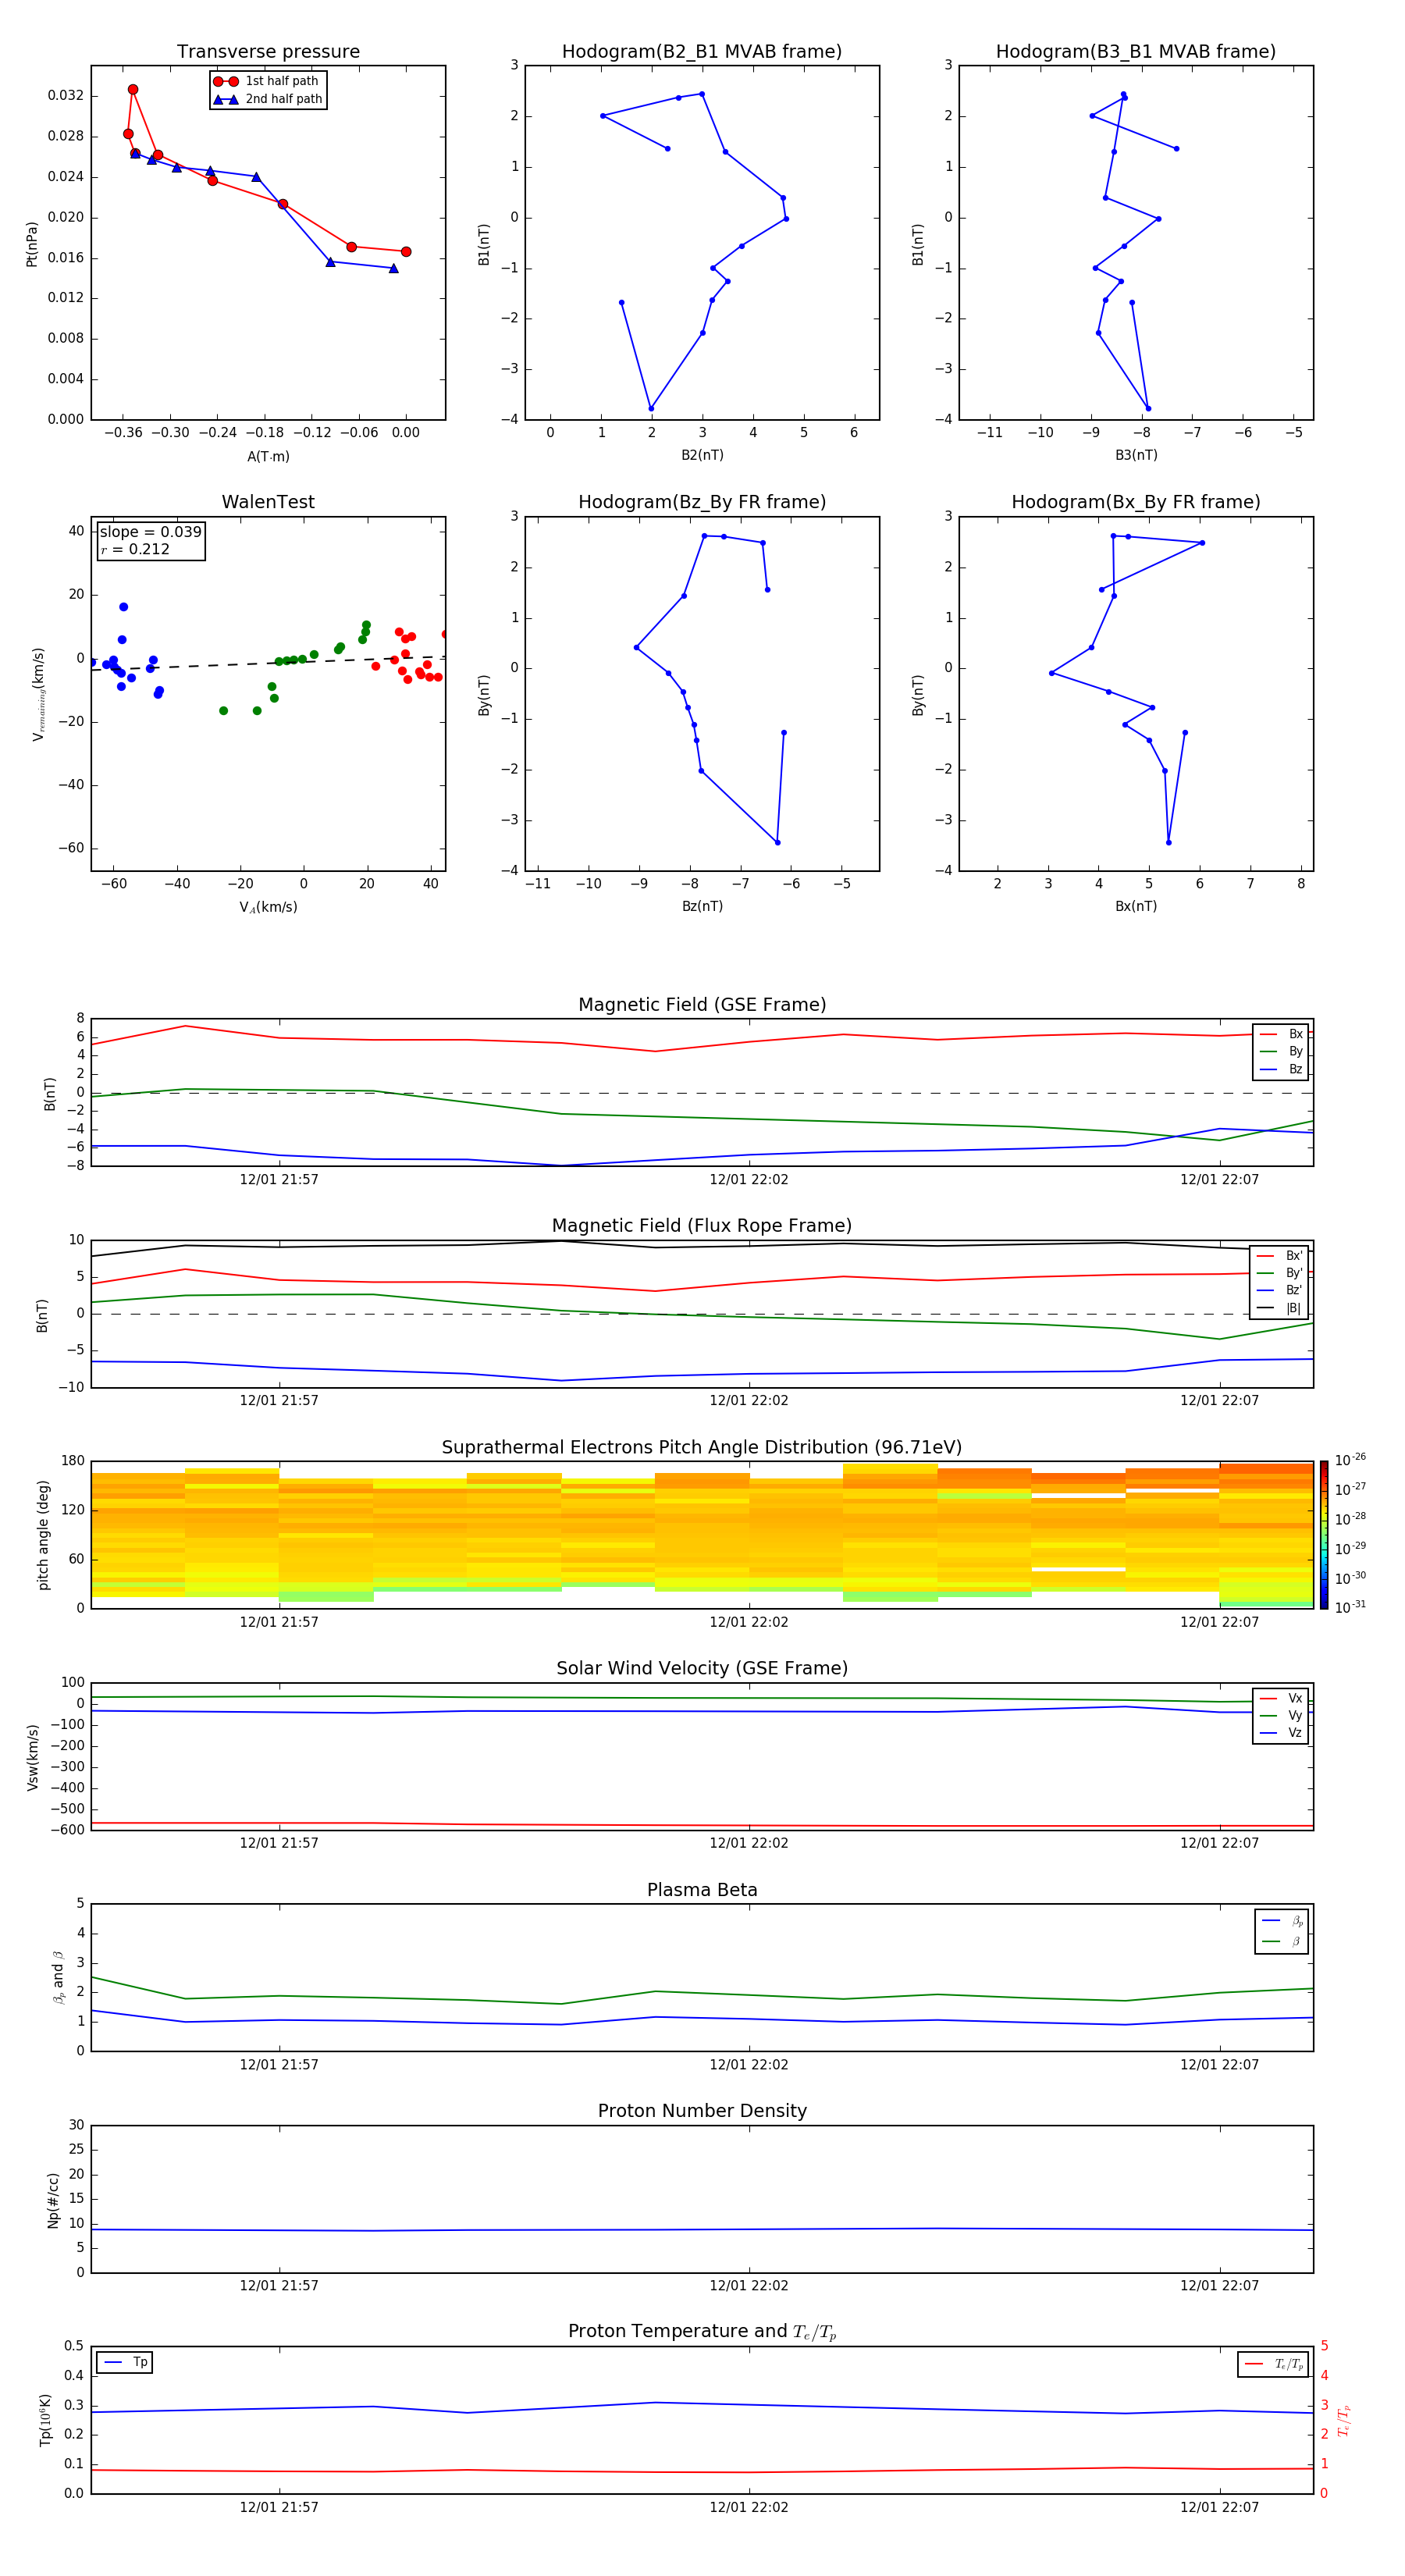Click the 10^-26 colorbar label
This screenshot has height=2576, width=1405.
(1350, 1460)
